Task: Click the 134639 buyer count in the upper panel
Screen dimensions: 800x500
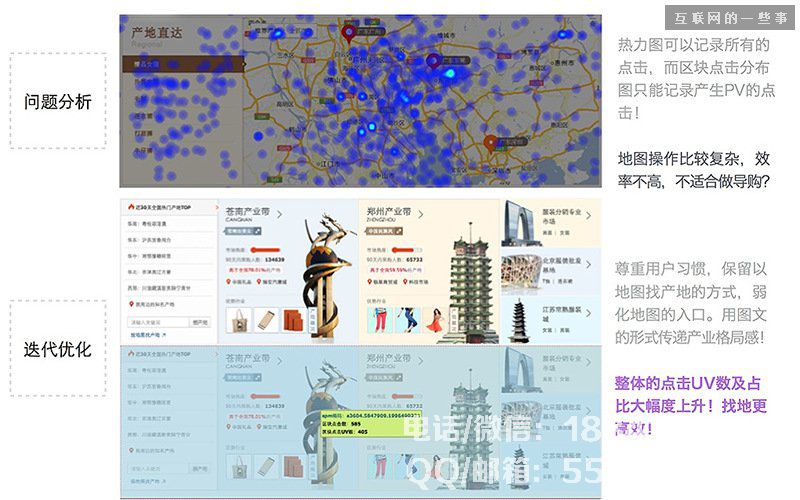Action: (x=274, y=260)
